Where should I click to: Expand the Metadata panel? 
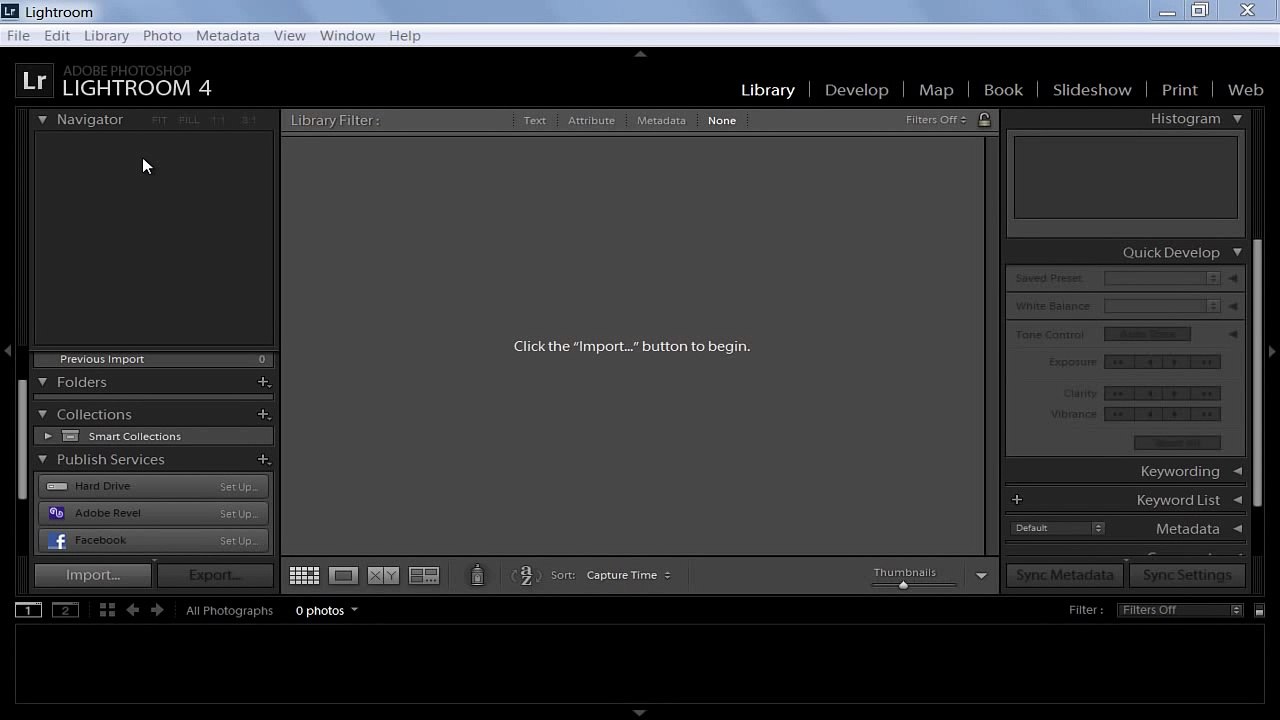[1237, 528]
